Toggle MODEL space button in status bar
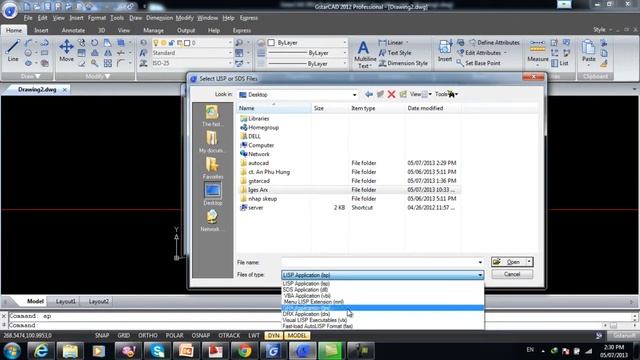 pyautogui.click(x=297, y=336)
